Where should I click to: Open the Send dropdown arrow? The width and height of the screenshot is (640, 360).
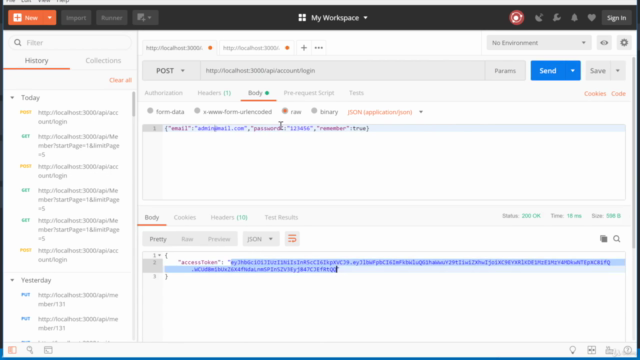573,71
